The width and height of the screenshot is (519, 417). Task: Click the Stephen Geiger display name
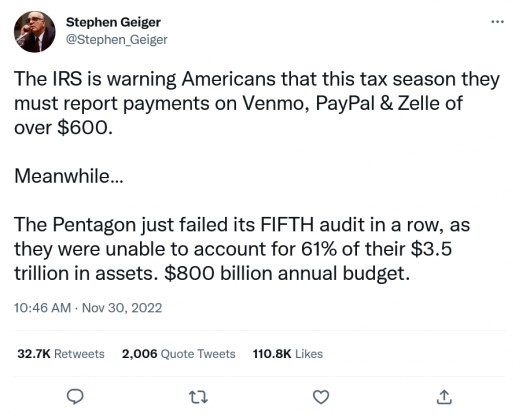click(113, 22)
